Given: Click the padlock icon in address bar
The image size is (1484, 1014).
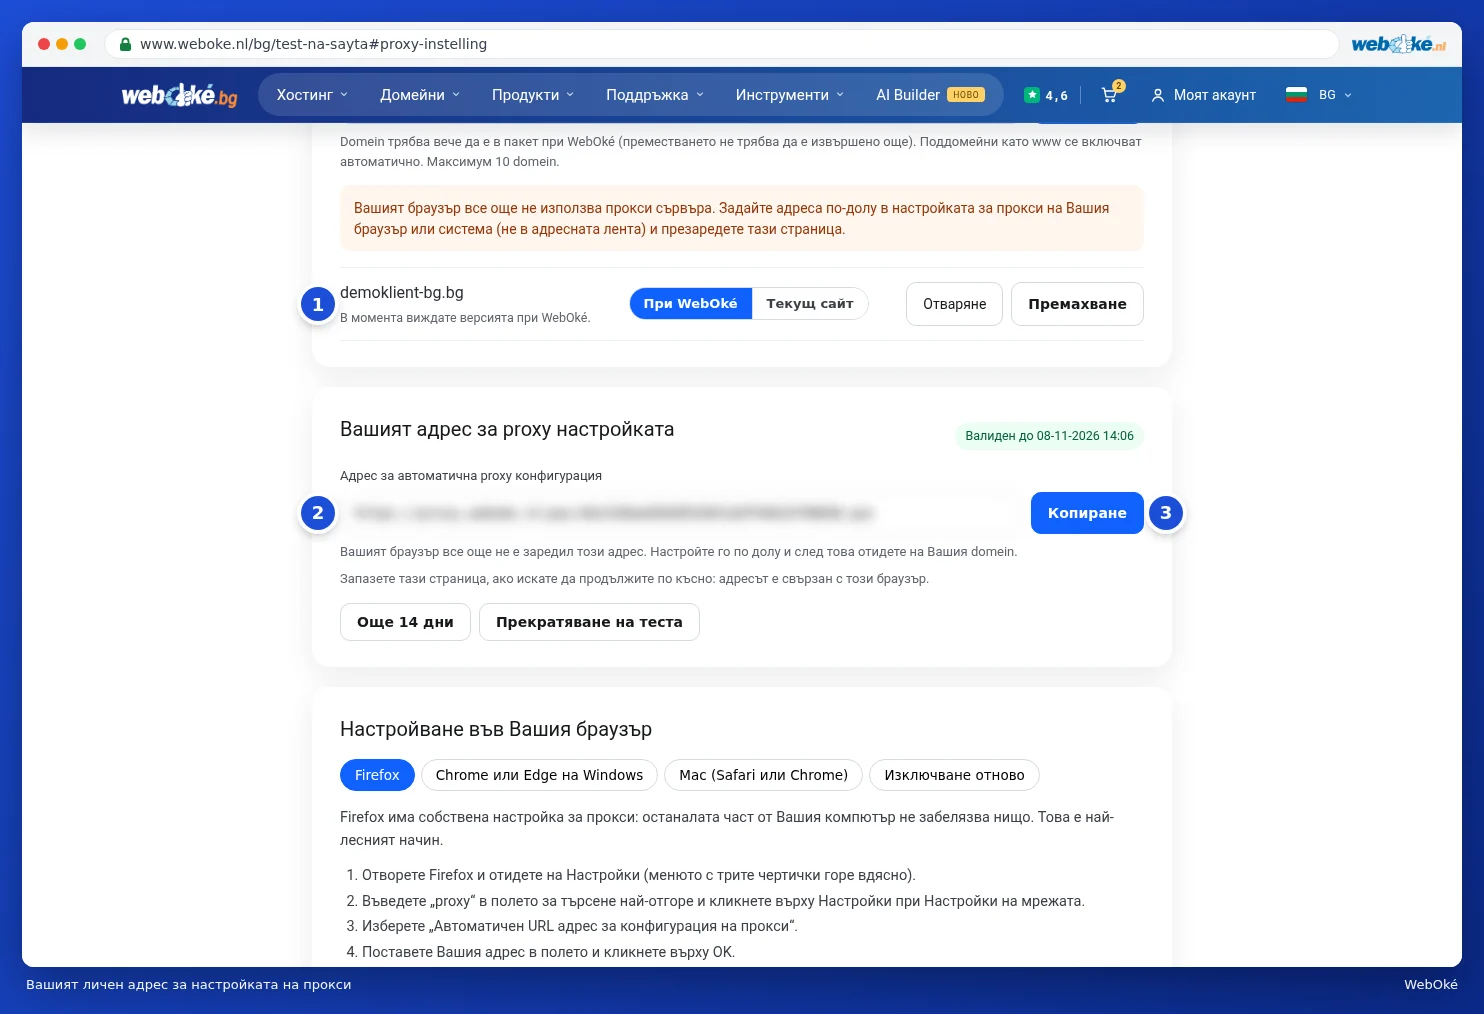Looking at the screenshot, I should [x=125, y=44].
